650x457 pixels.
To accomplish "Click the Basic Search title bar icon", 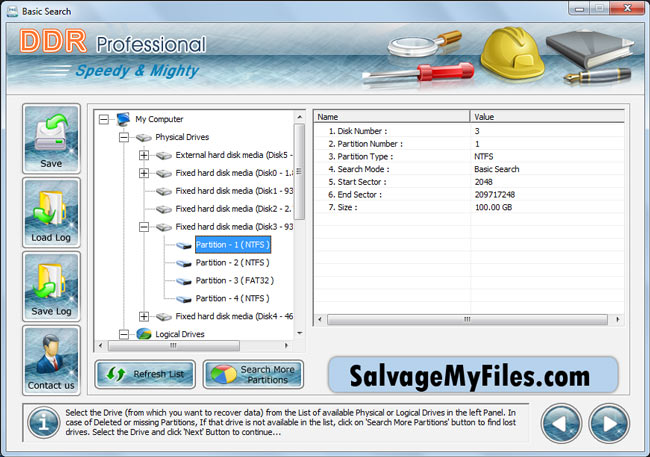I will 12,11.
